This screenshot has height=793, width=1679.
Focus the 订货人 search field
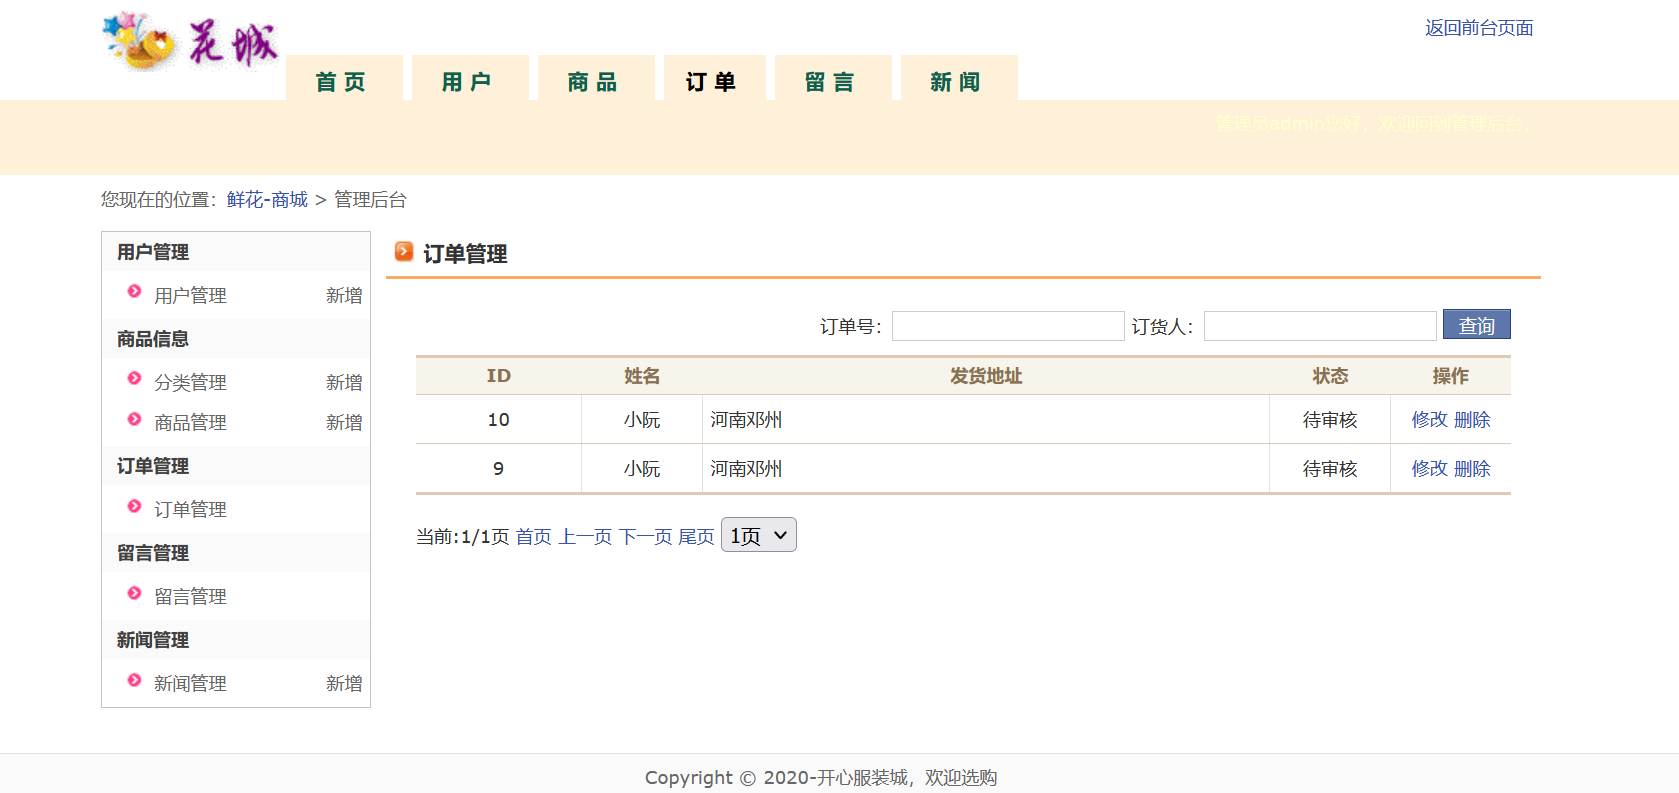click(1320, 326)
